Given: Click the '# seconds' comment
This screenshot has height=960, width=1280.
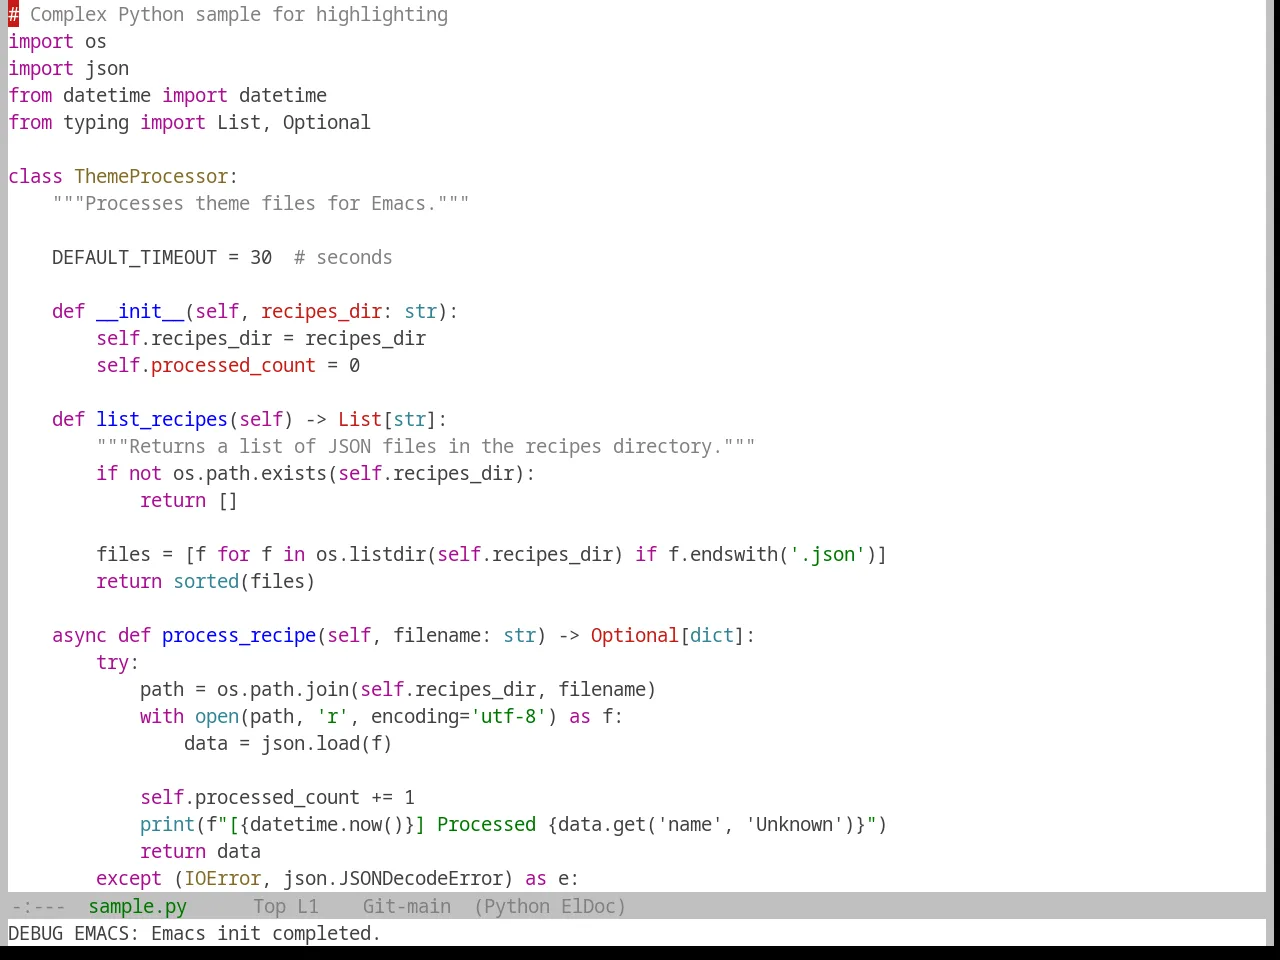Looking at the screenshot, I should click(343, 257).
